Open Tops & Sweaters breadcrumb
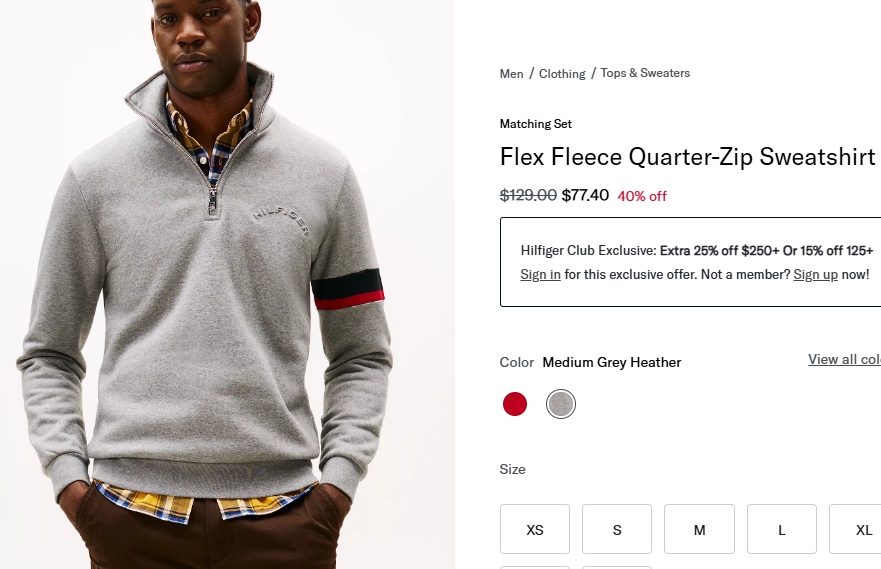 (x=645, y=73)
